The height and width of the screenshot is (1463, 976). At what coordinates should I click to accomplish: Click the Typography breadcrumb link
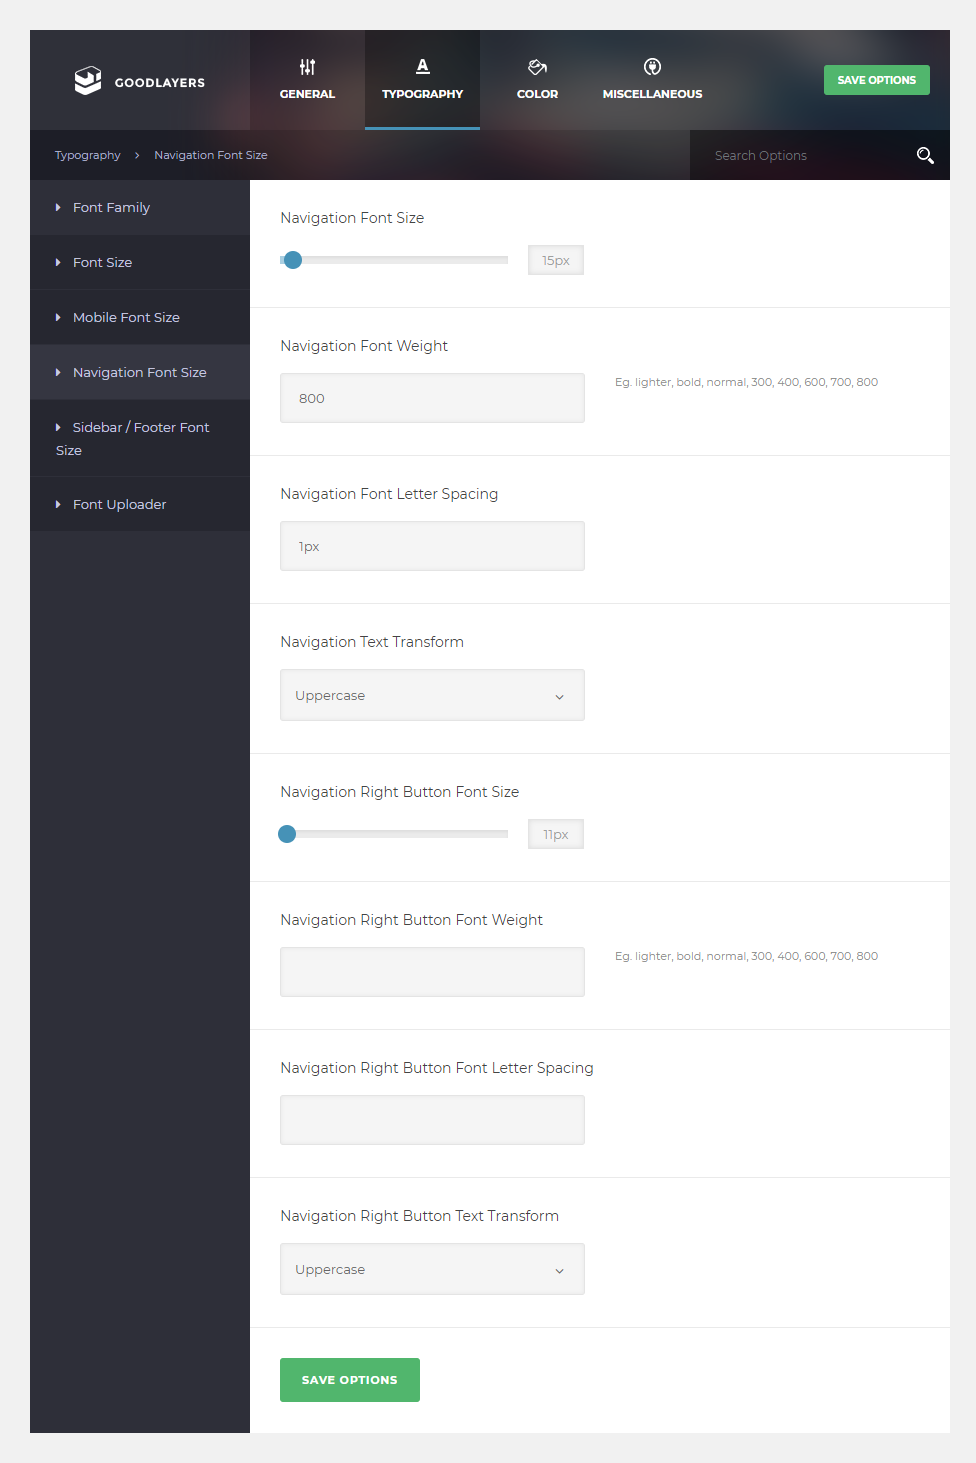(87, 155)
